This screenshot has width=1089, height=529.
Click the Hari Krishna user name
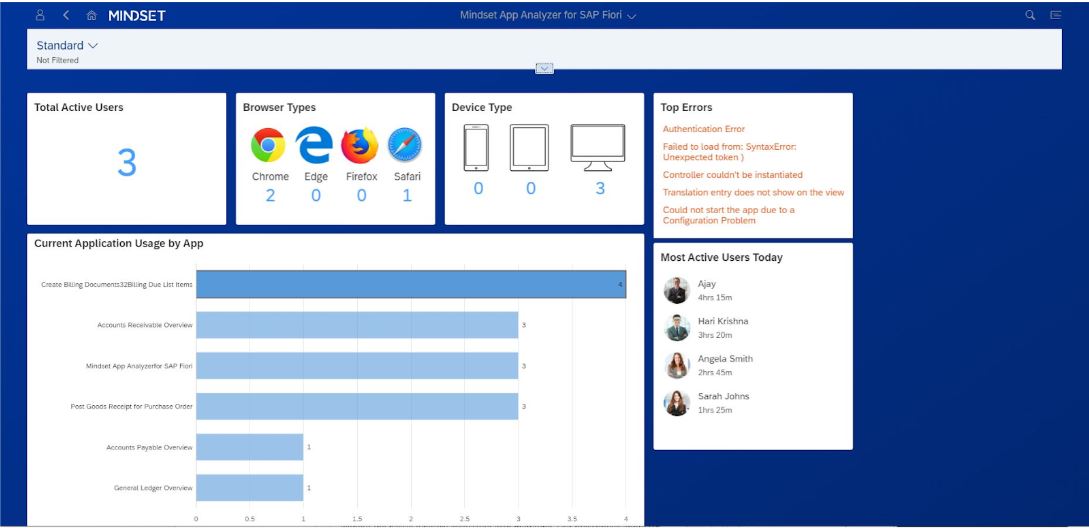point(723,321)
